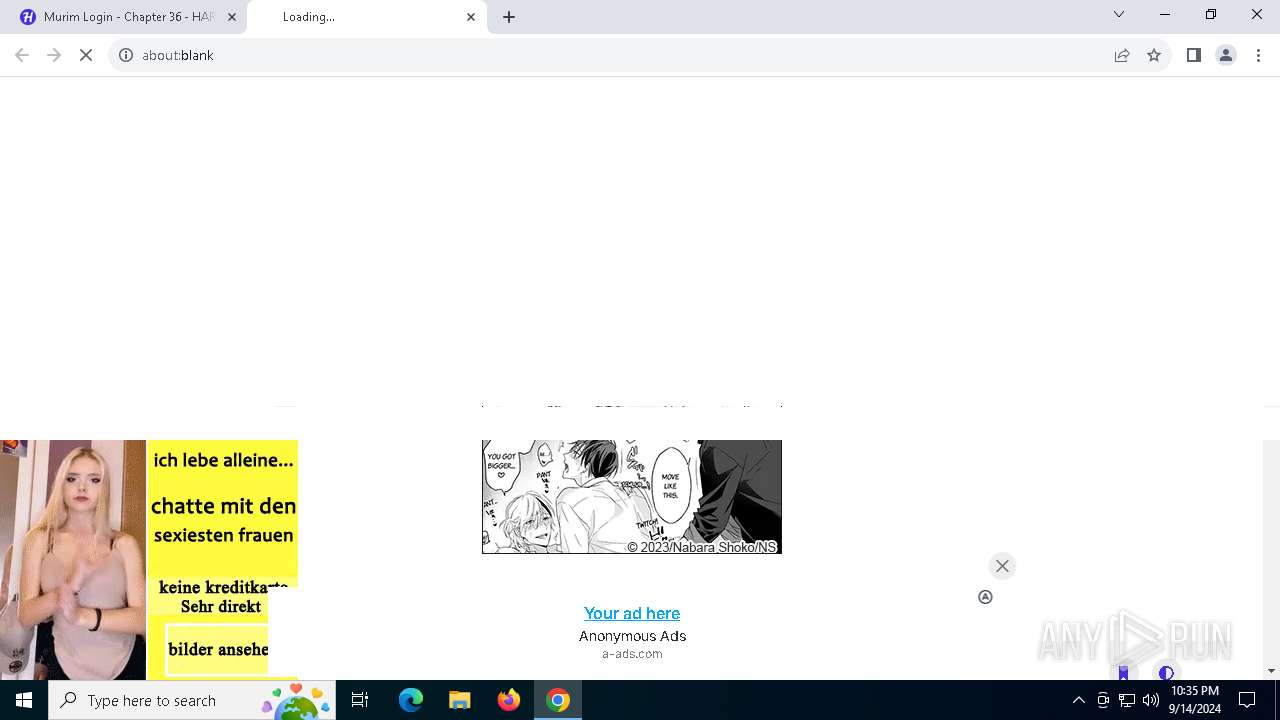Minimize the Chrome window
Viewport: 1280px width, 720px height.
1165,14
